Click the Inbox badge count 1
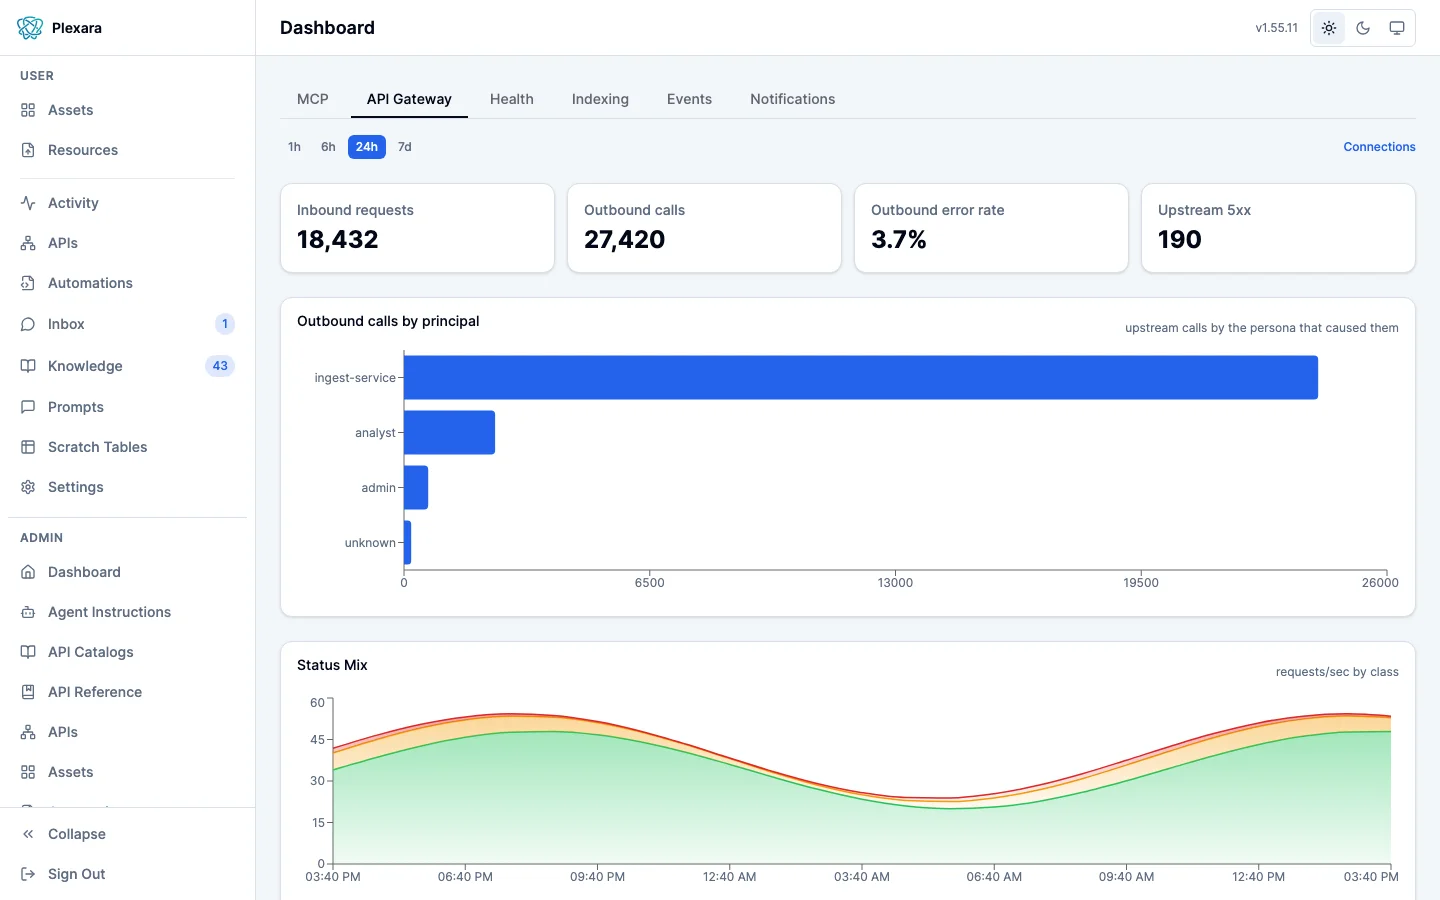 [x=225, y=324]
